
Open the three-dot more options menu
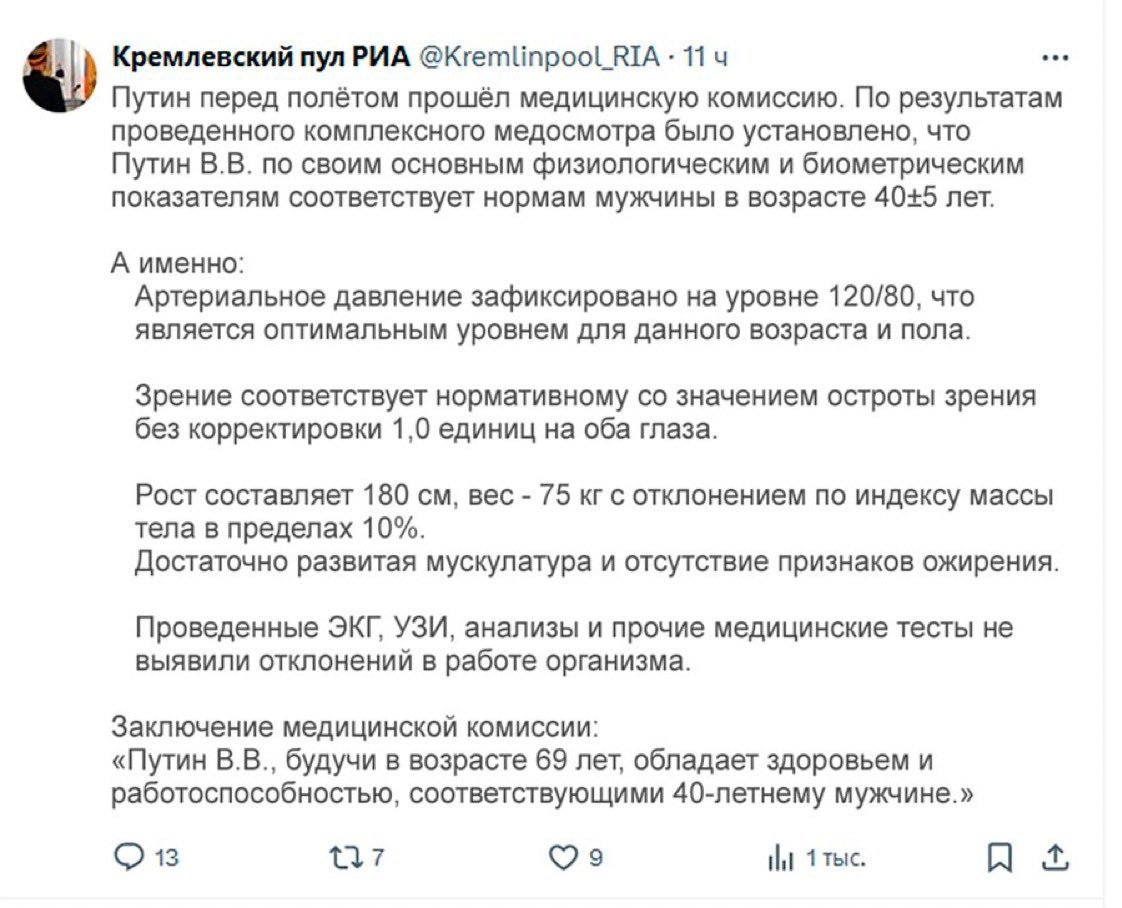1055,58
